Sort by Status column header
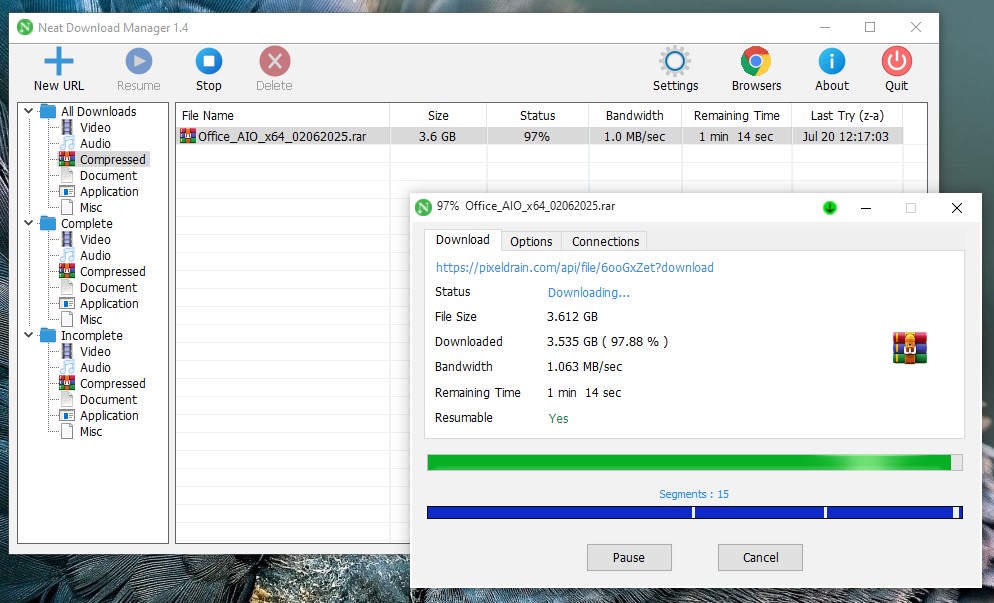Screen dimensions: 994x603 point(538,115)
